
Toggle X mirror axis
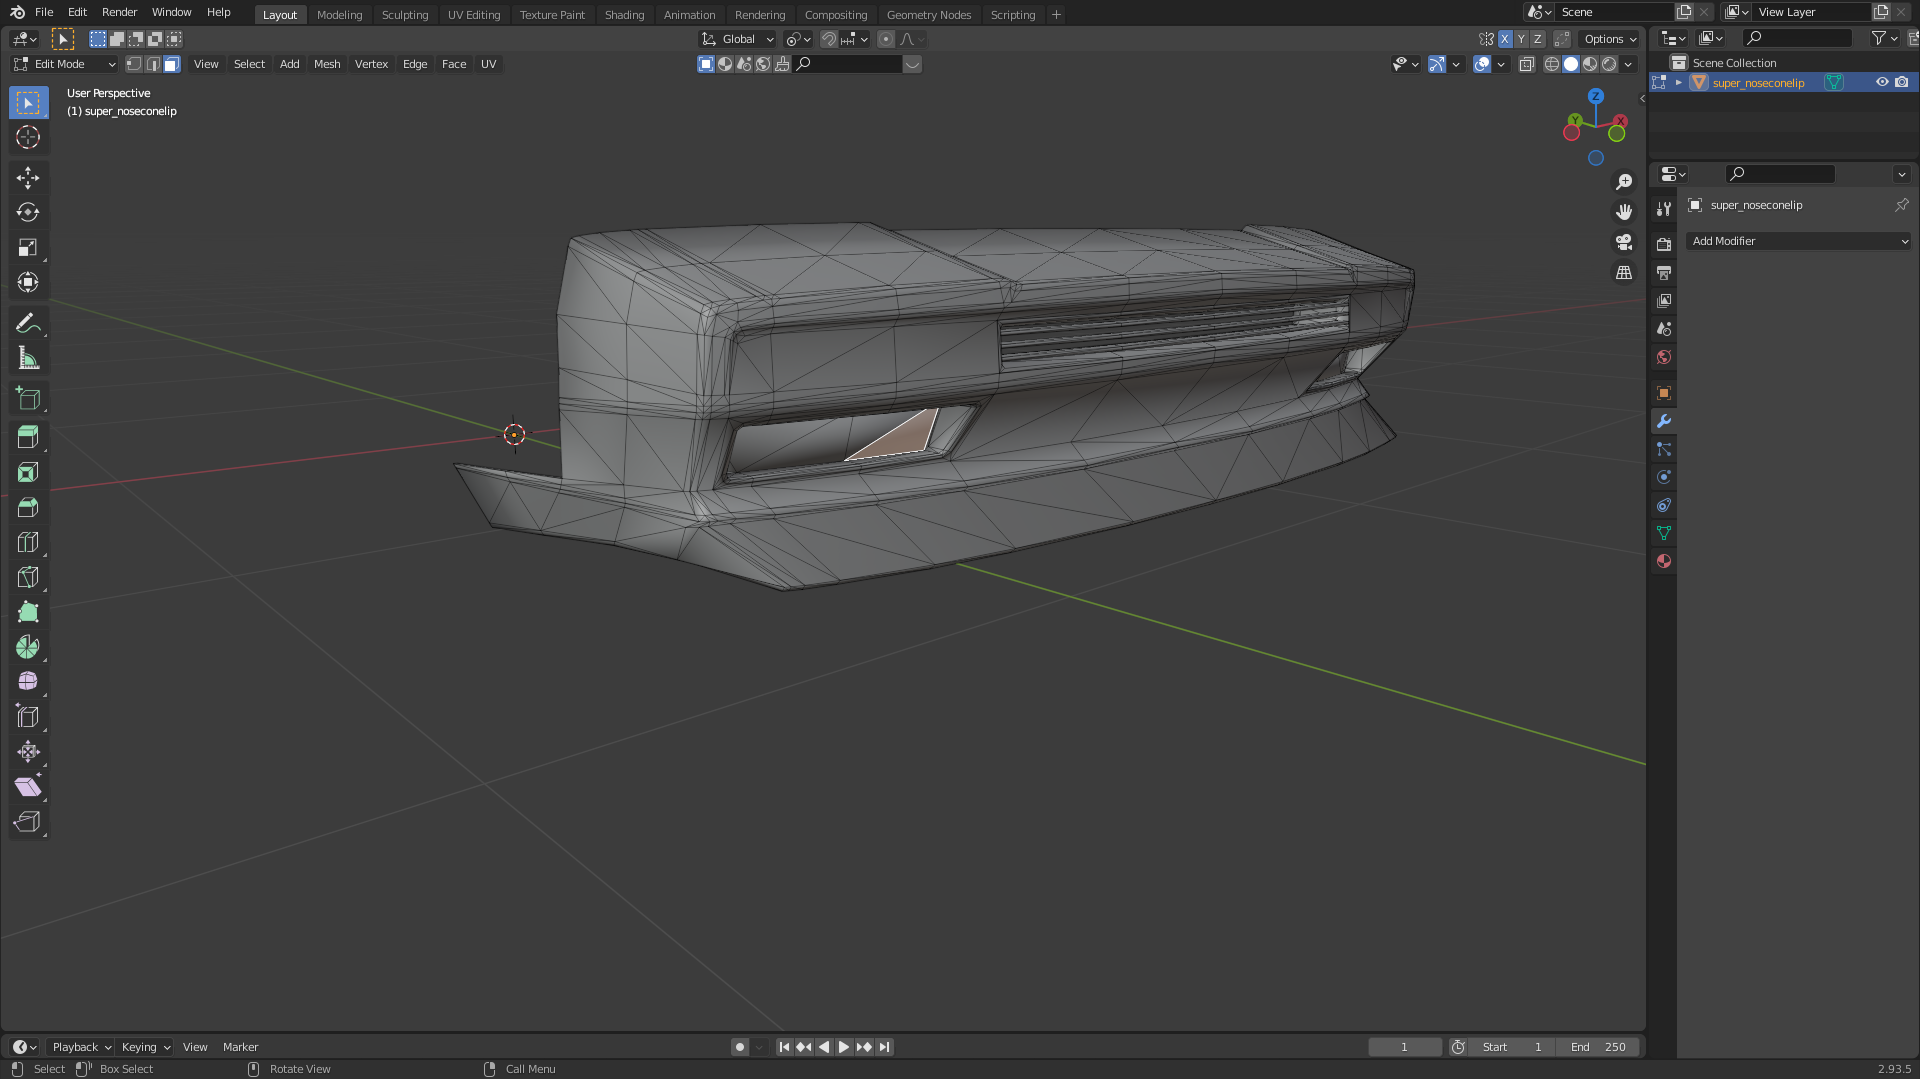pyautogui.click(x=1505, y=39)
